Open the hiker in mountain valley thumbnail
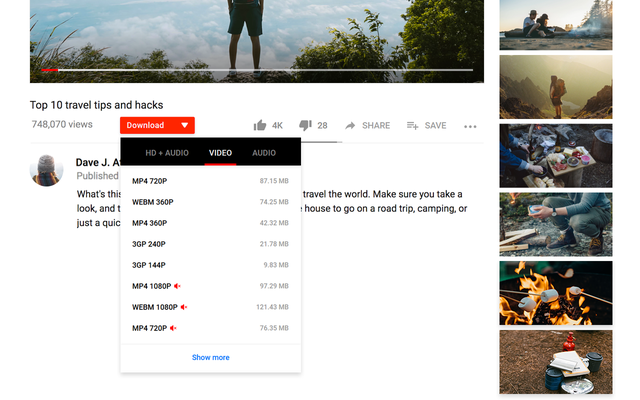 click(x=556, y=87)
